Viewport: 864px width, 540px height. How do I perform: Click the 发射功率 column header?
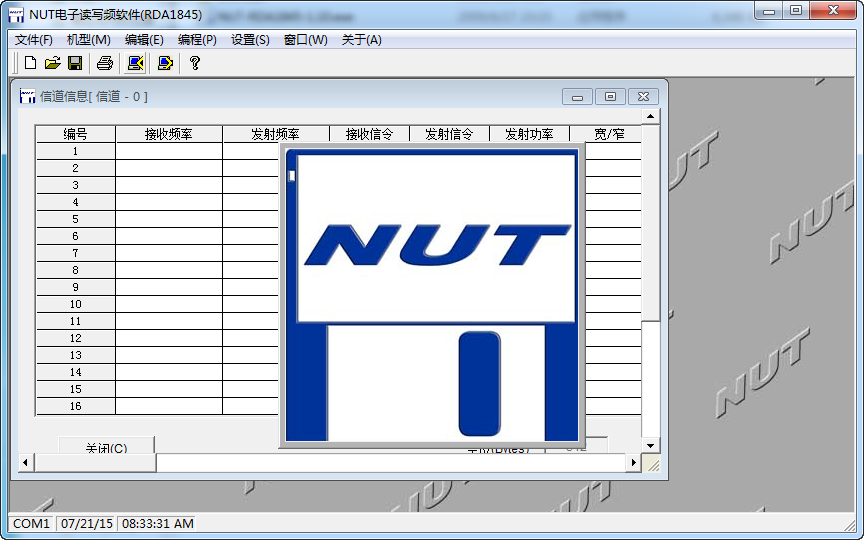(x=529, y=134)
